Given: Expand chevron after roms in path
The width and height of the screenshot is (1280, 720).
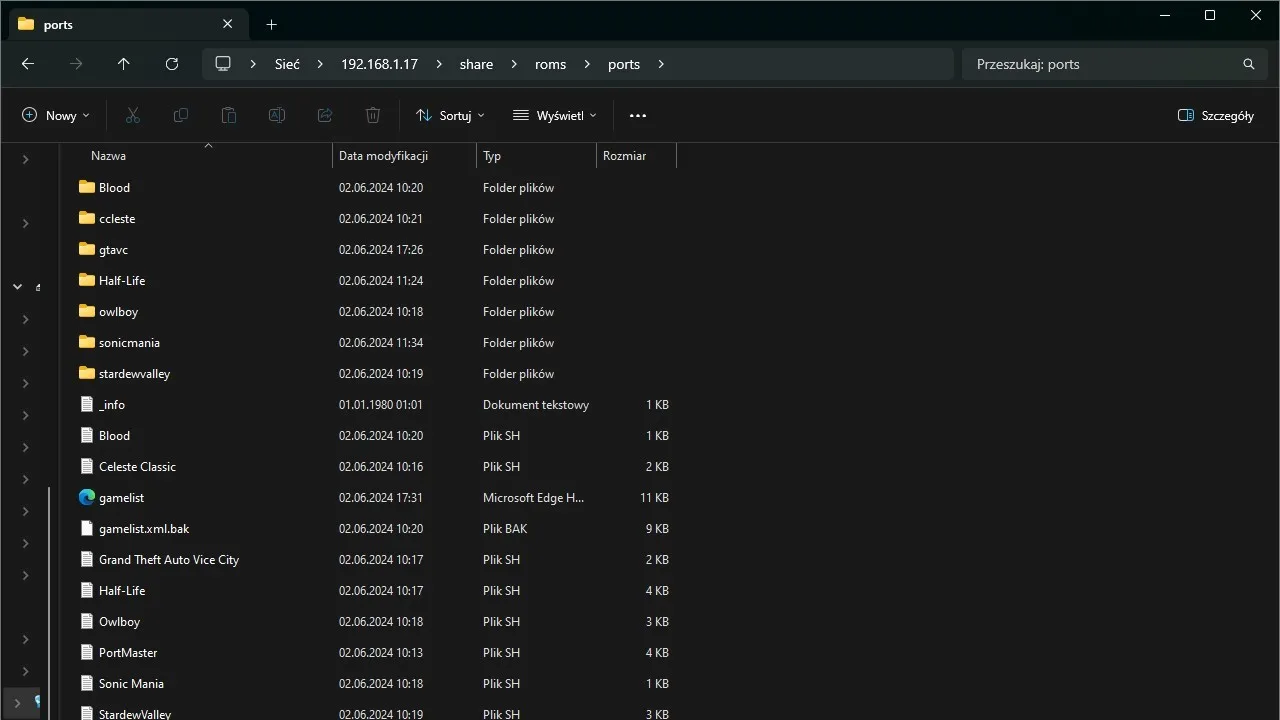Looking at the screenshot, I should coord(587,64).
